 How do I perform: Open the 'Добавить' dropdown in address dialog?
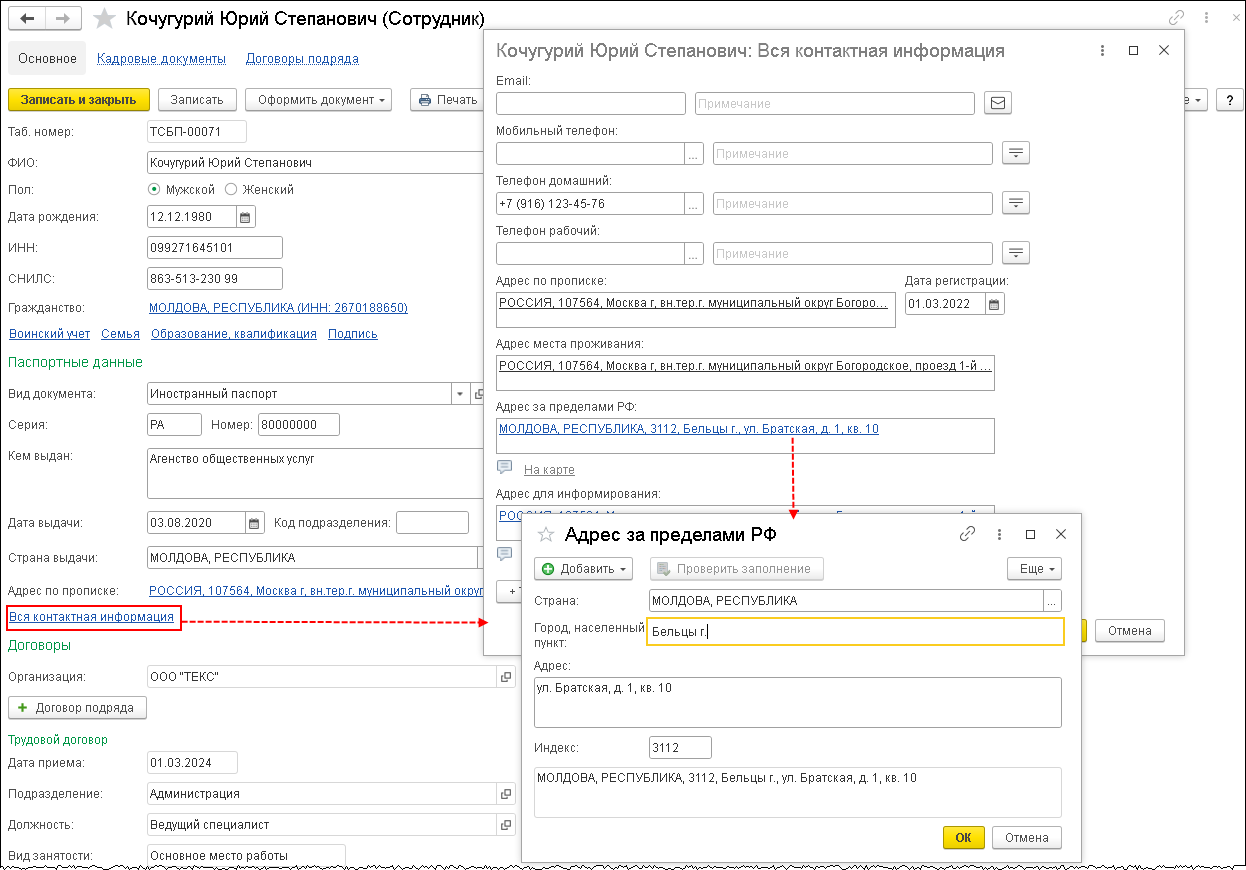585,569
